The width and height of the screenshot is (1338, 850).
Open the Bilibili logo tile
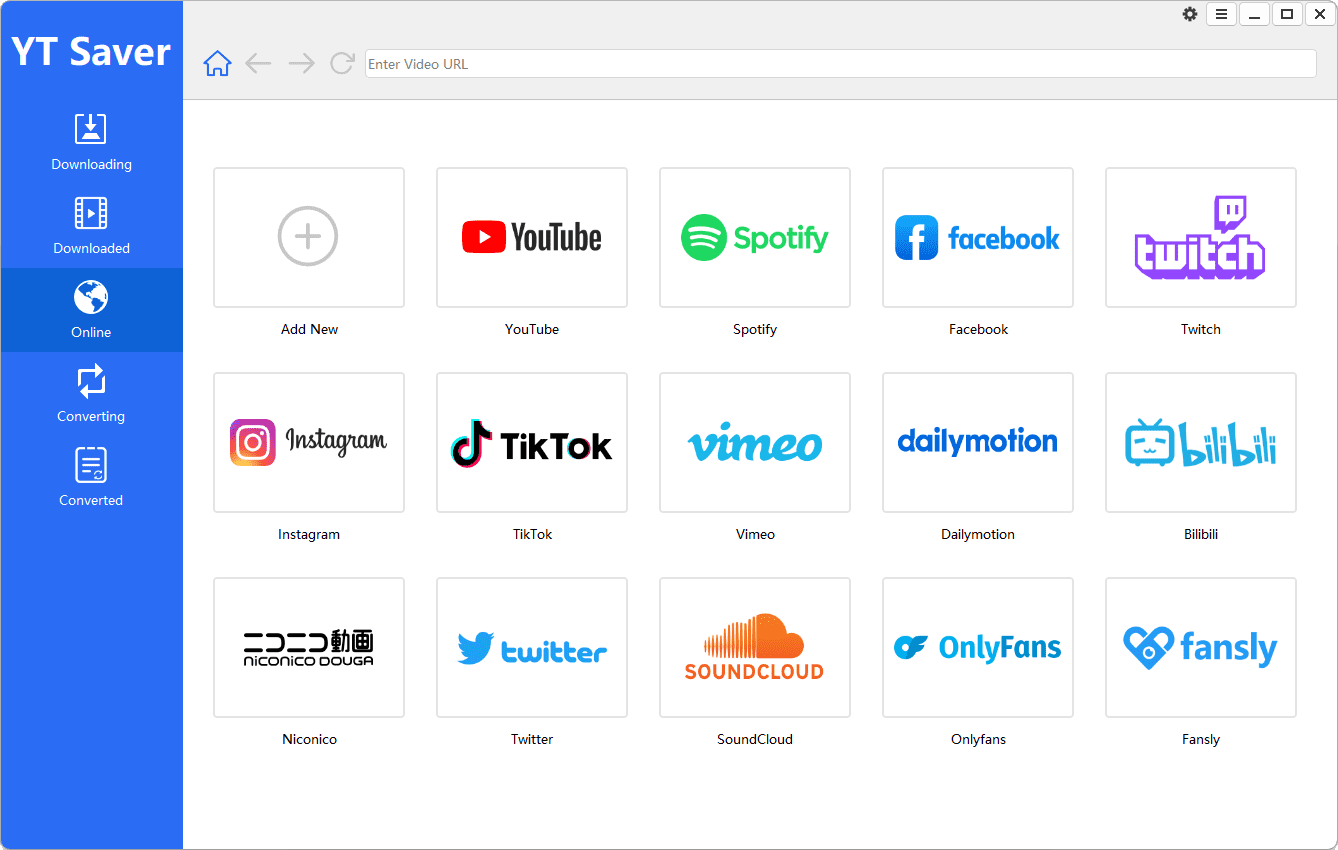[x=1201, y=443]
